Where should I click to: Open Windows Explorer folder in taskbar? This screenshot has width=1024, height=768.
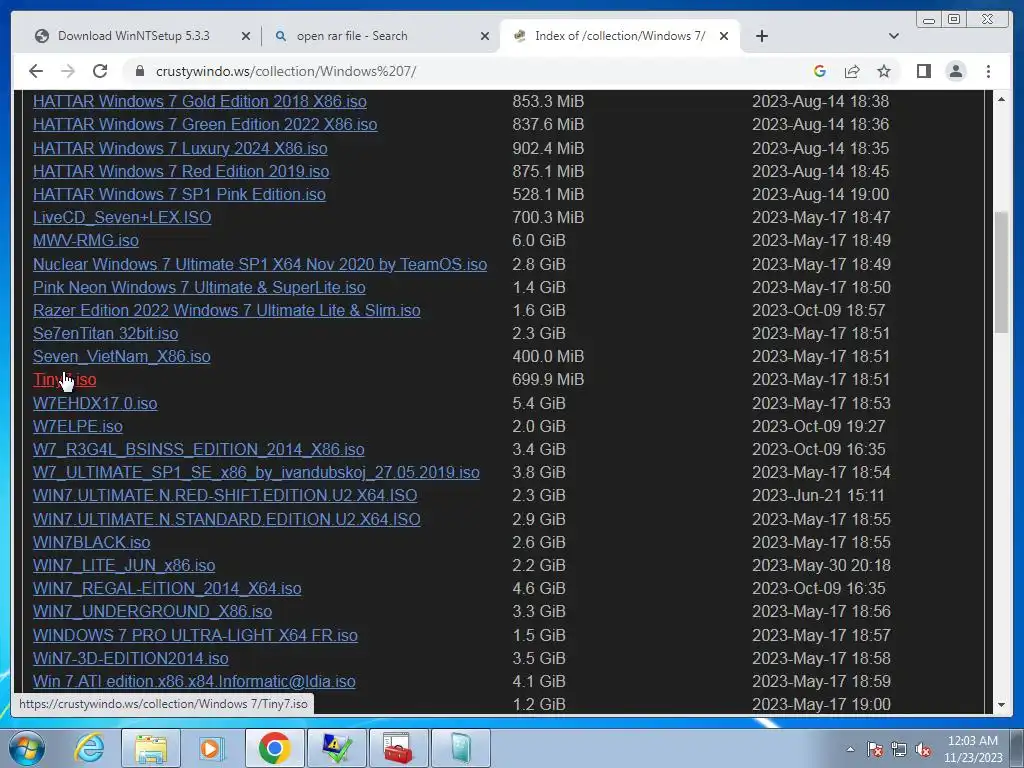[x=151, y=748]
